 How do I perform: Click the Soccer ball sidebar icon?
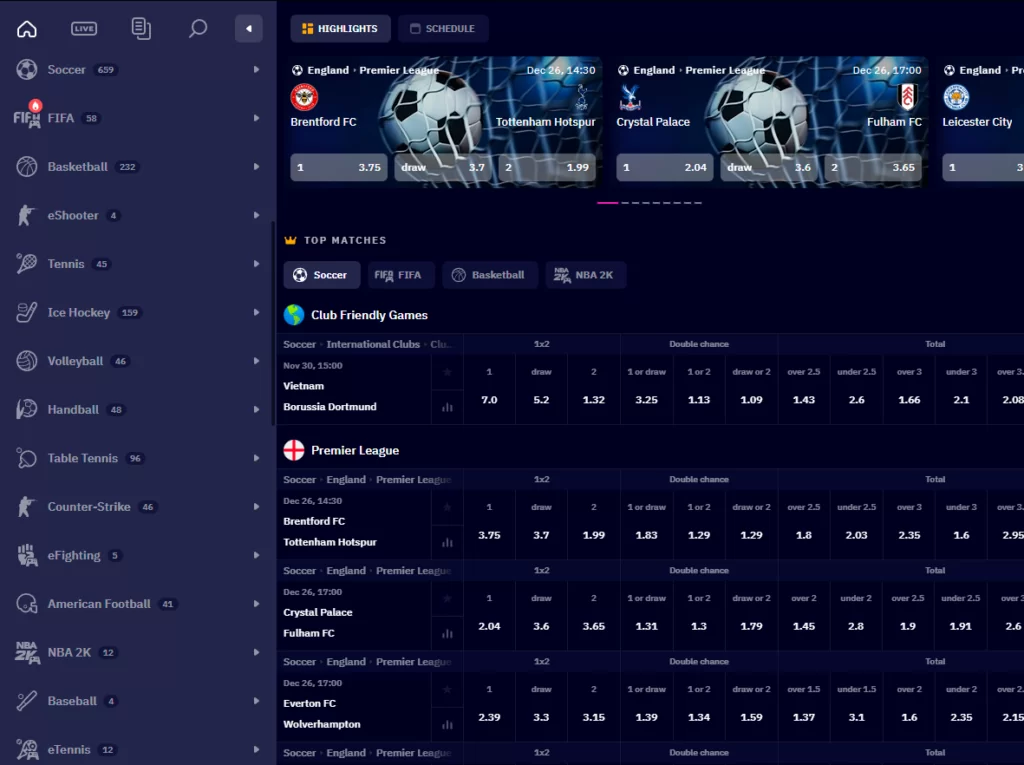pos(27,69)
